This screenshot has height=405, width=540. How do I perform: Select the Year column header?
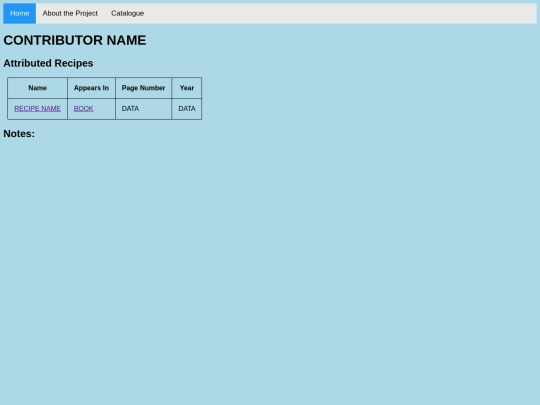187,88
